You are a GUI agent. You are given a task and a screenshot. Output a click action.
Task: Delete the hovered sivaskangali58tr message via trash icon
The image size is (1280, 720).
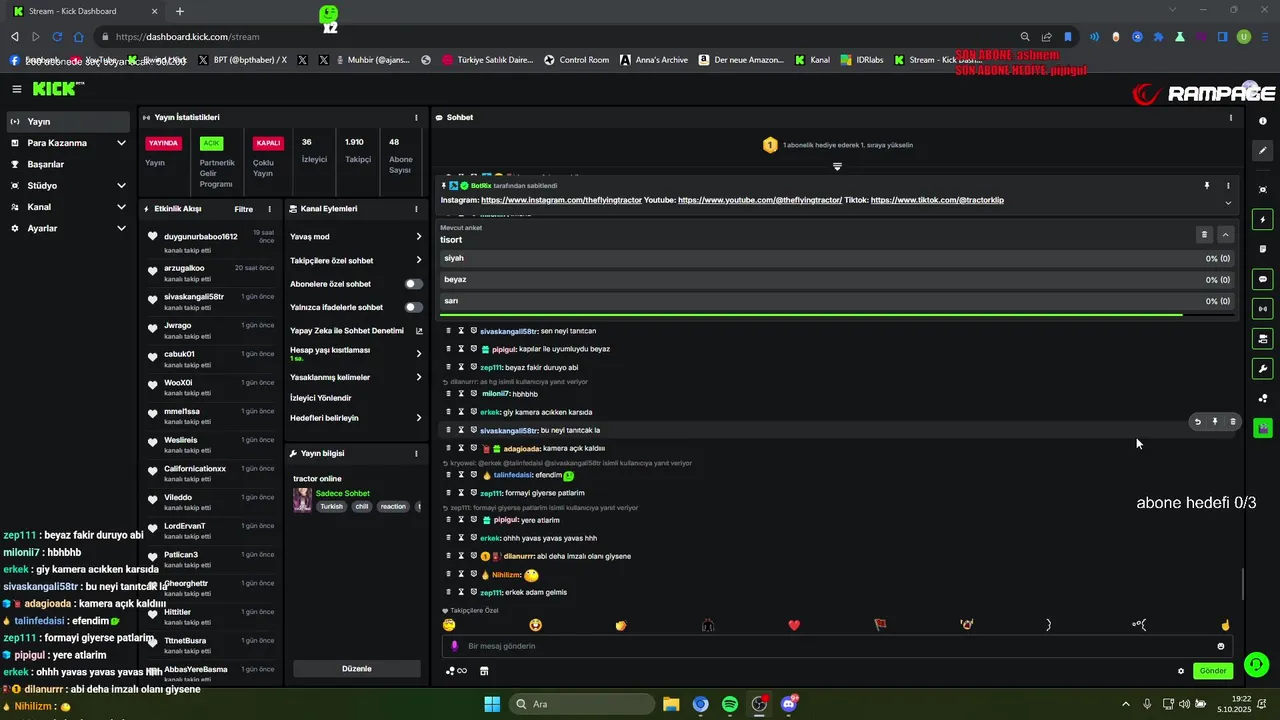pos(1233,422)
